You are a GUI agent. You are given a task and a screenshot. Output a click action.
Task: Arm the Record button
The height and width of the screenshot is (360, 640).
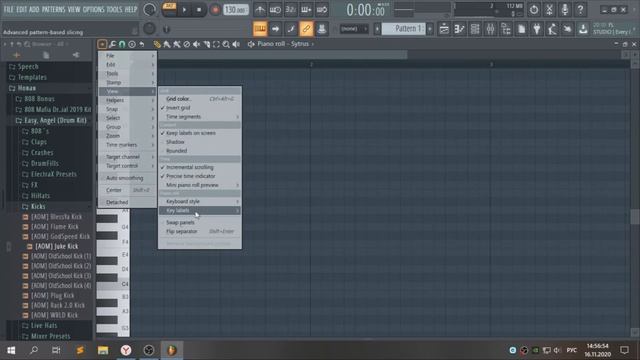[215, 10]
